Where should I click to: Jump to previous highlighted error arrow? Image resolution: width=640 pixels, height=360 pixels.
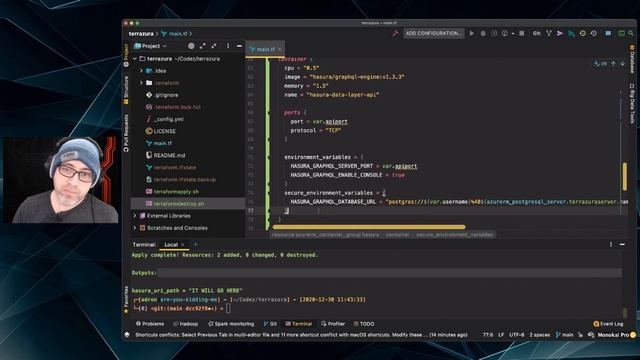point(613,64)
